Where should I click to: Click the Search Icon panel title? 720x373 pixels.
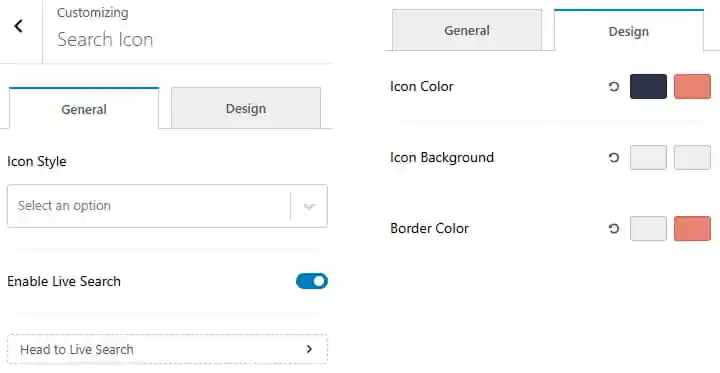[105, 40]
